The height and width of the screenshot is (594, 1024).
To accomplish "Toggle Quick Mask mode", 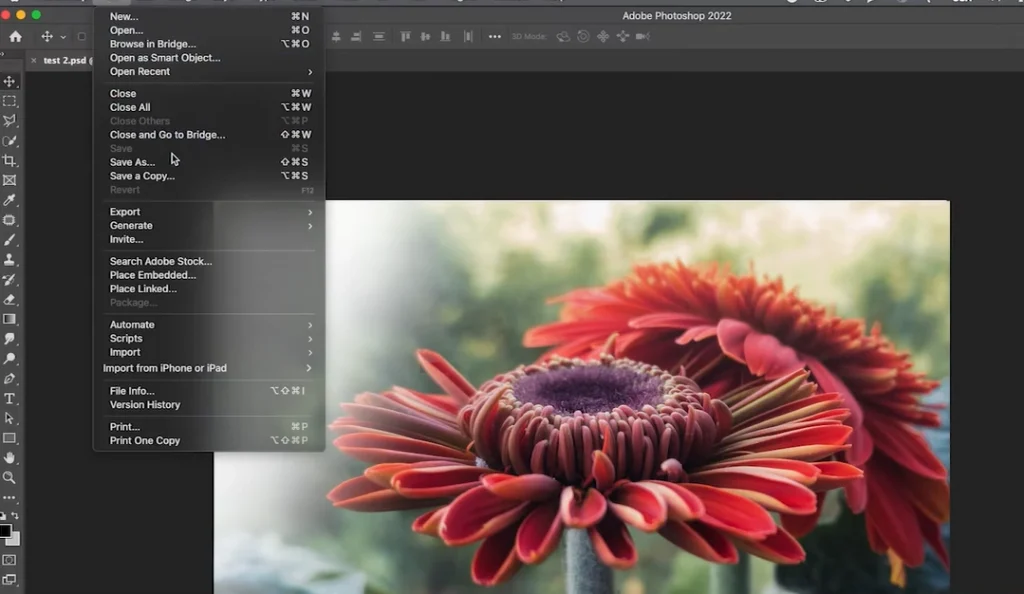I will tap(10, 560).
